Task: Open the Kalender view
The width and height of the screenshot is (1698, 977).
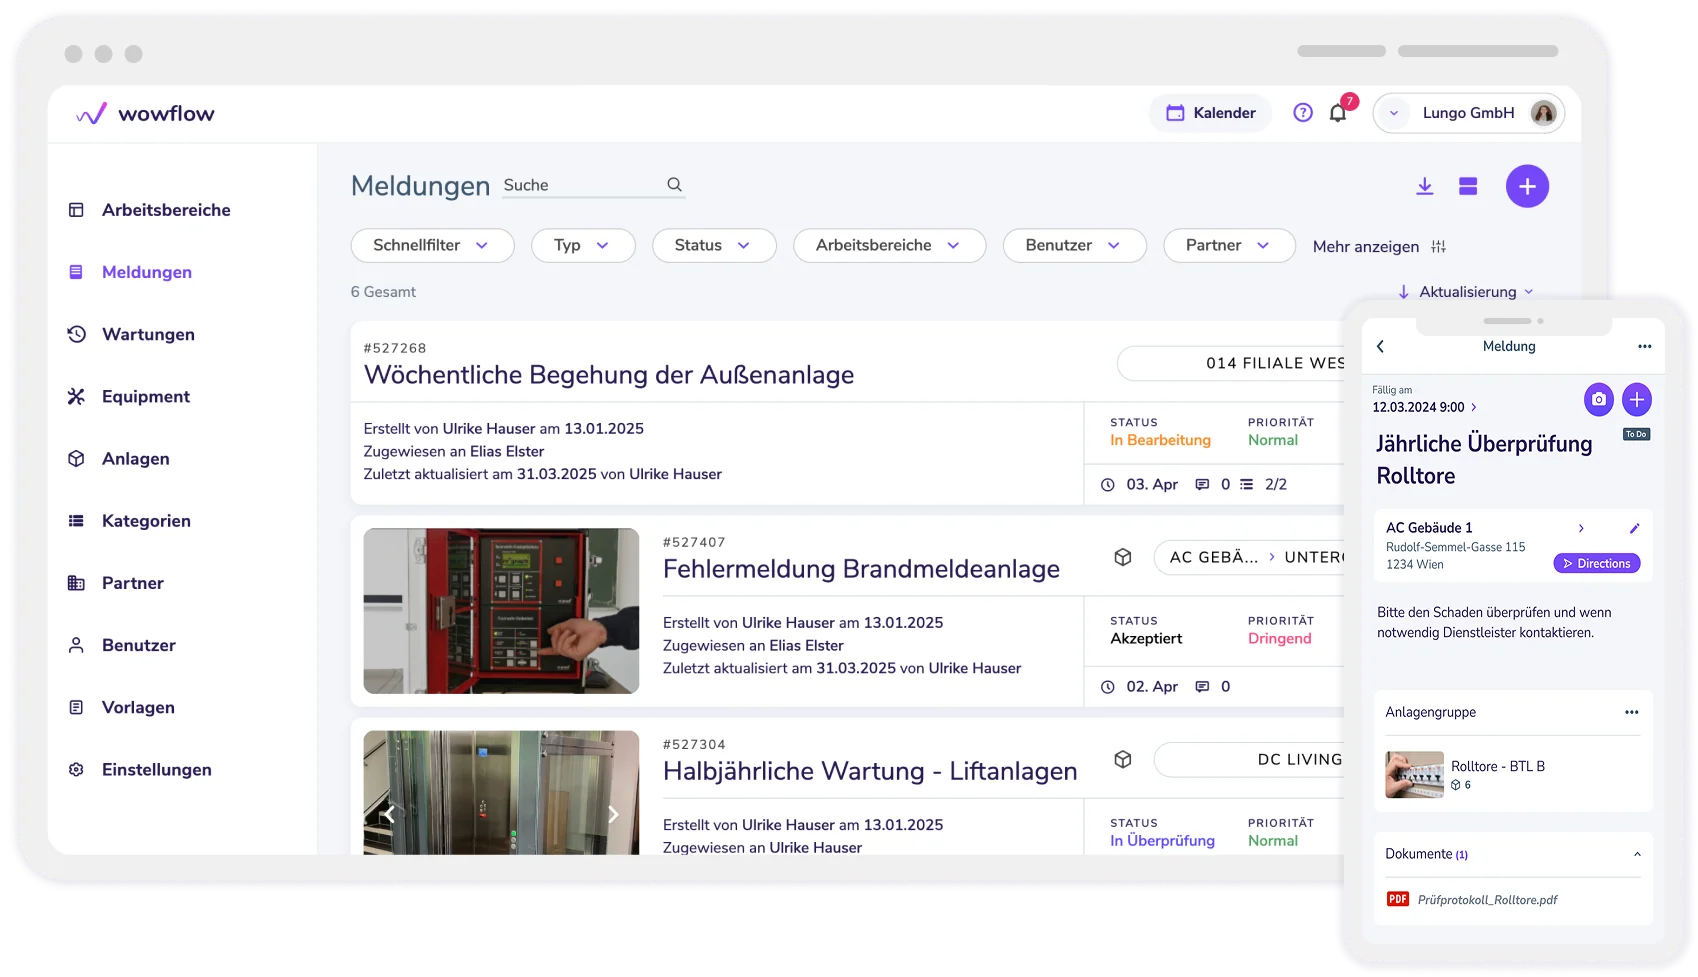Action: tap(1210, 113)
